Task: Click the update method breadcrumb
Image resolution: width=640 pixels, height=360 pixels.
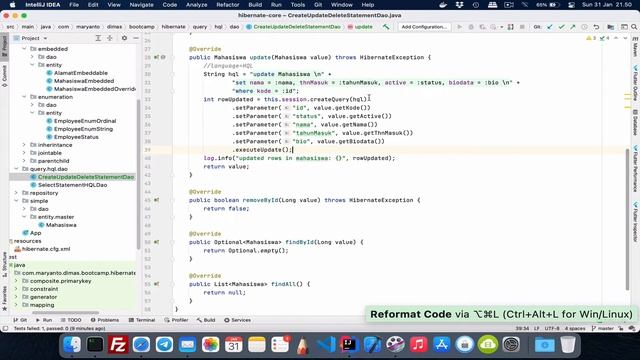Action: [360, 27]
